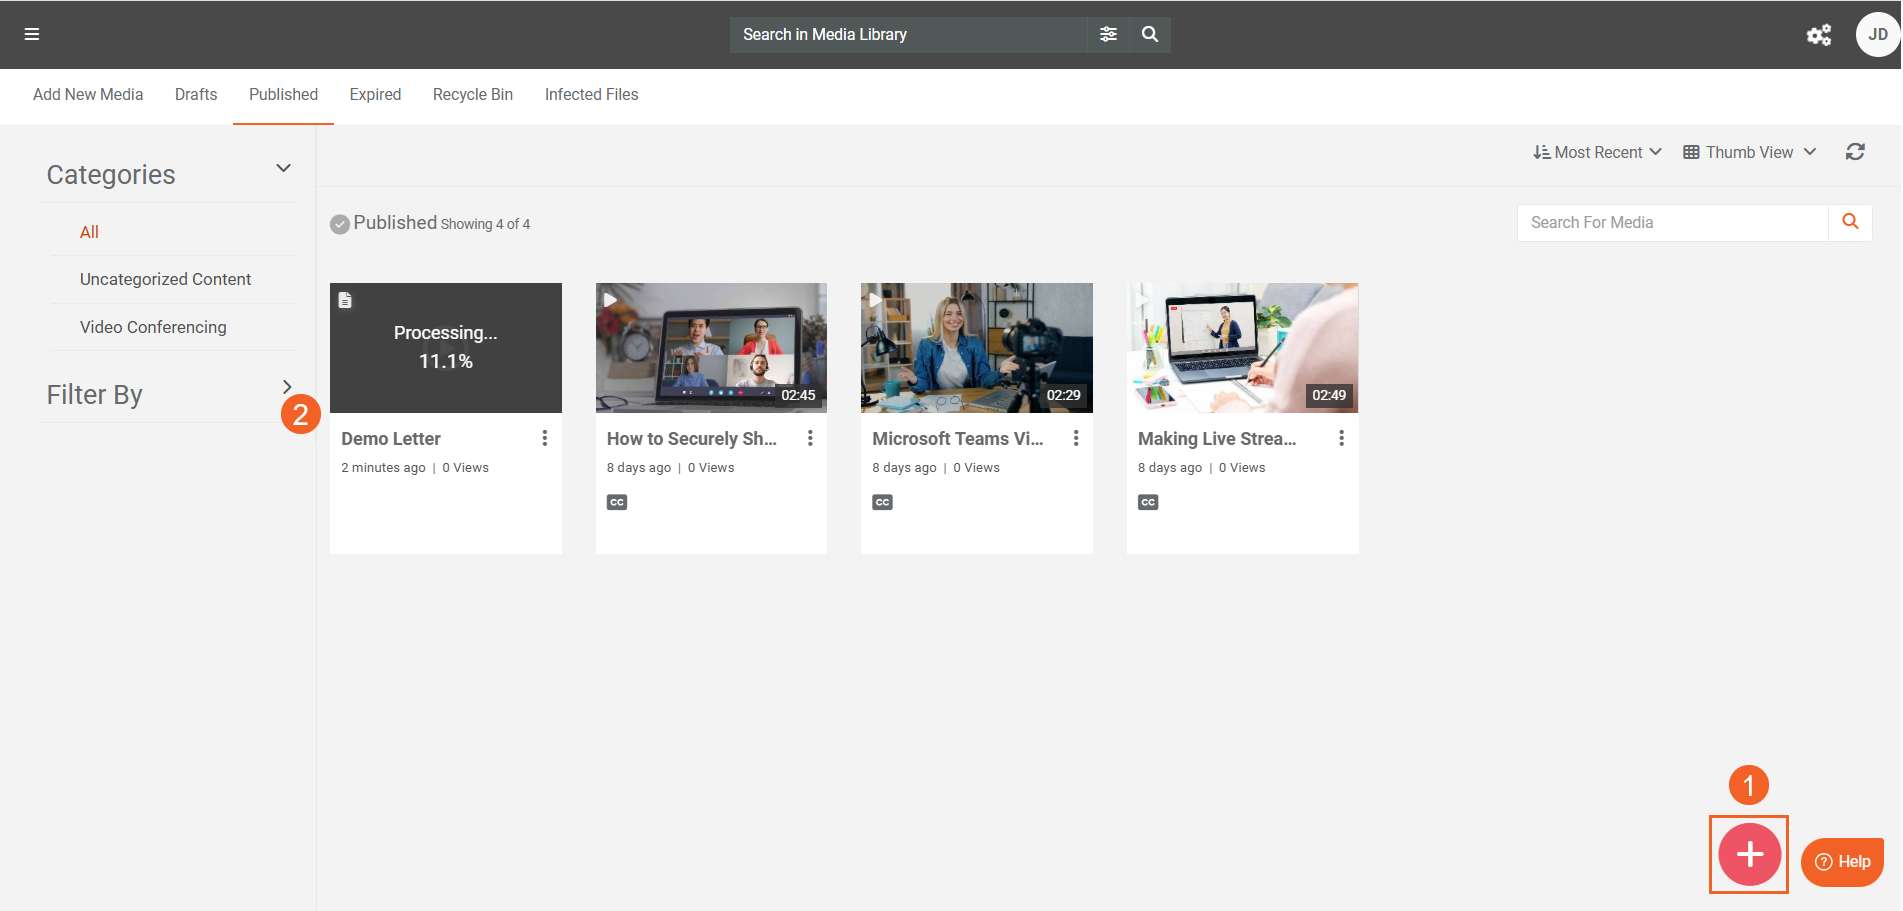Open the settings gears icon
This screenshot has width=1903, height=911.
click(1818, 35)
